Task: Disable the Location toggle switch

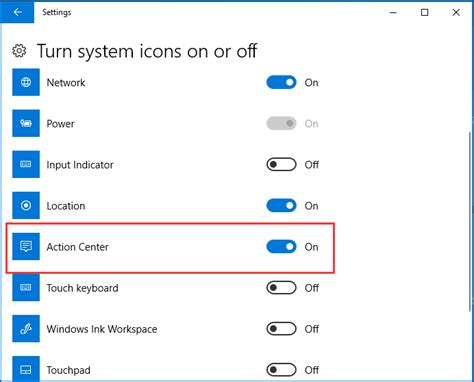Action: click(281, 205)
